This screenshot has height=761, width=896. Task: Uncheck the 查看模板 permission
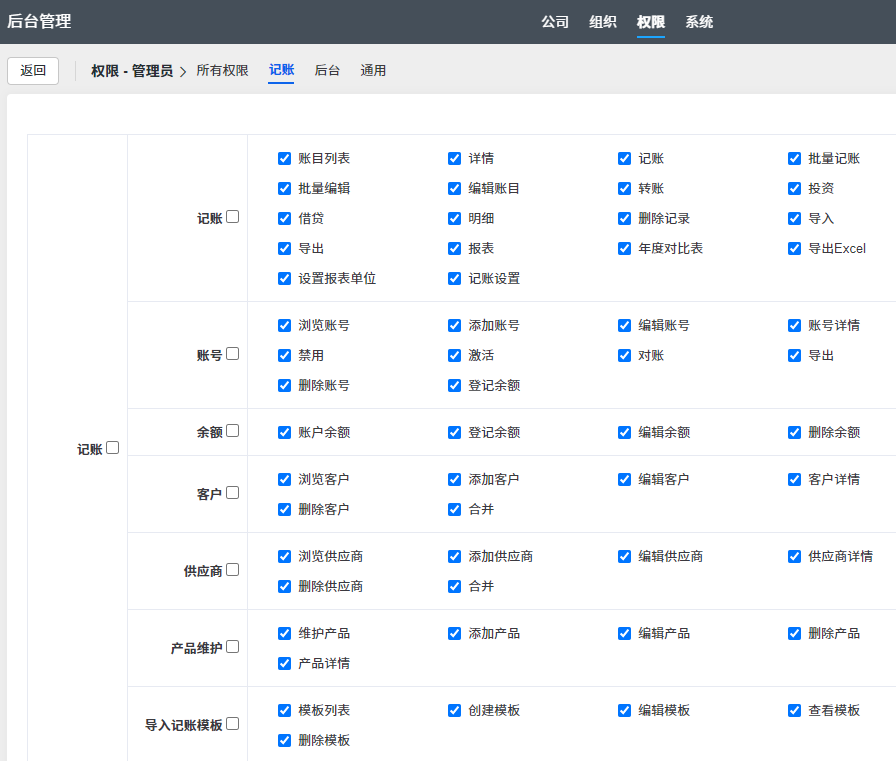[794, 711]
